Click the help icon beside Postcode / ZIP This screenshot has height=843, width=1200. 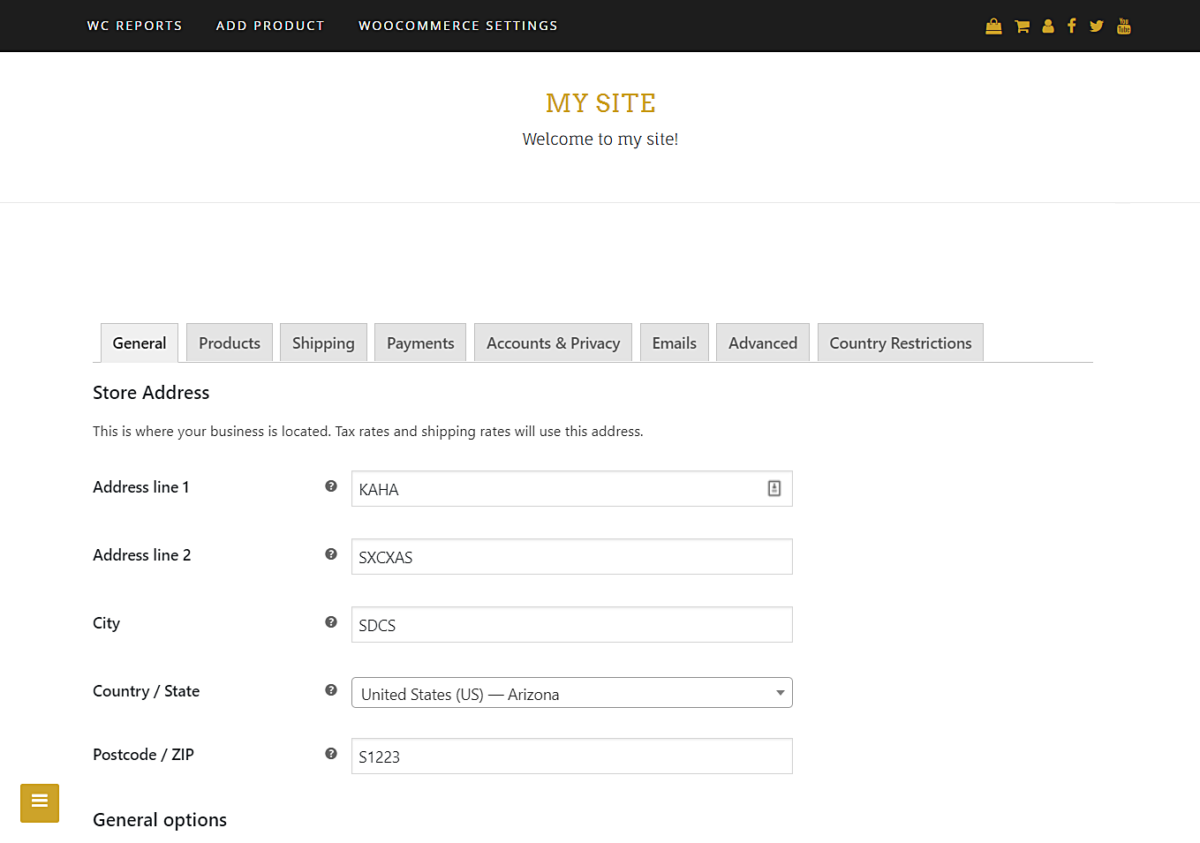[330, 753]
